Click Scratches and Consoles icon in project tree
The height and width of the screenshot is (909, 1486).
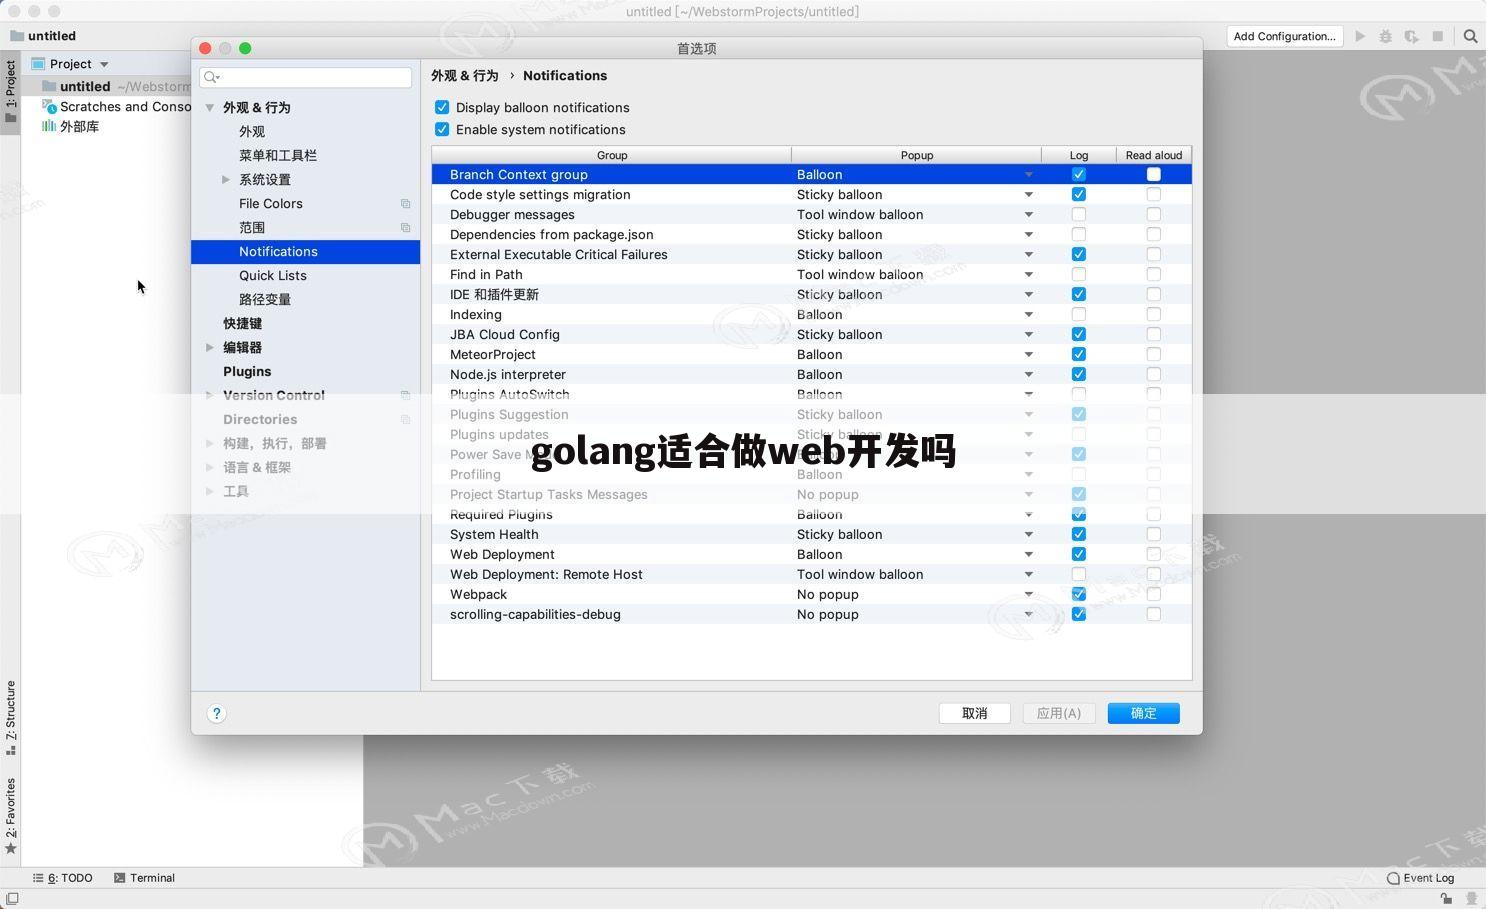(x=48, y=106)
